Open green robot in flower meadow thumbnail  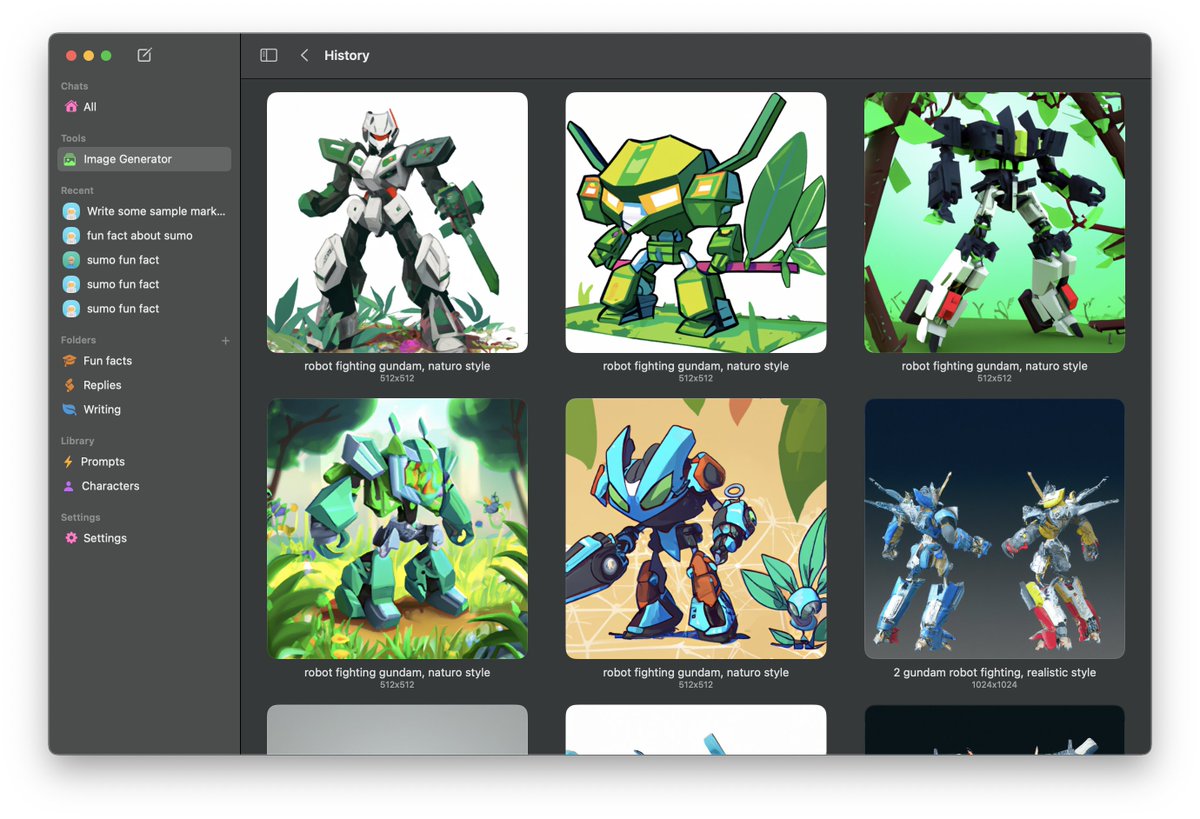click(397, 529)
